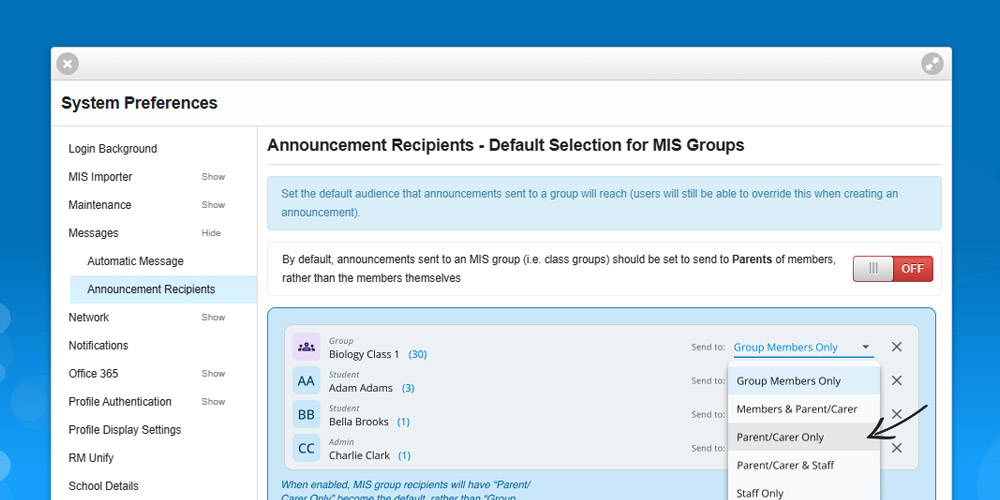Click the Biology Class 1 group icon
Viewport: 1000px width, 500px height.
(306, 347)
